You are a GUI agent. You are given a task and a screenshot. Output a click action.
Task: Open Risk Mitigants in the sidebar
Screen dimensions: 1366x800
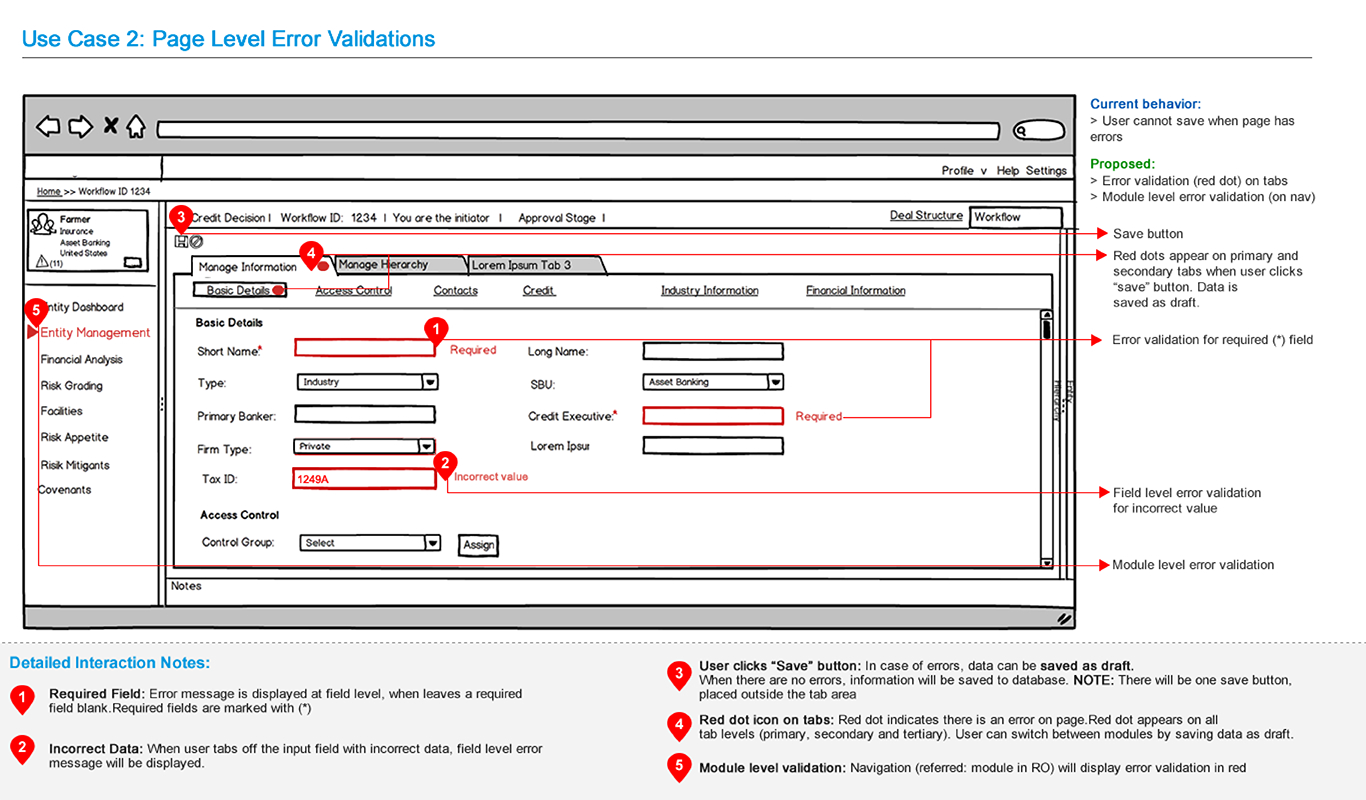pos(75,465)
